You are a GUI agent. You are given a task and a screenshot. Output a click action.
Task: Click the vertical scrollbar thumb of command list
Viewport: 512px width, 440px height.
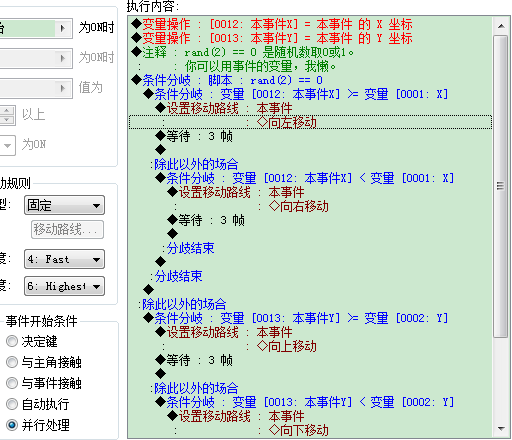501,186
